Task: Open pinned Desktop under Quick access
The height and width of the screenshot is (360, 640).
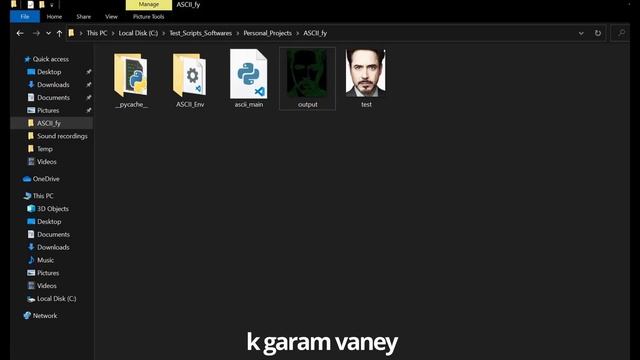Action: [x=49, y=72]
